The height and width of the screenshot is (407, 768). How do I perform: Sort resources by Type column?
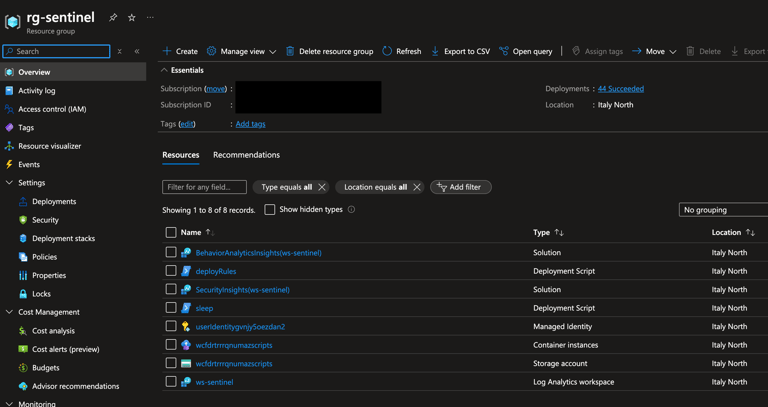coord(548,233)
